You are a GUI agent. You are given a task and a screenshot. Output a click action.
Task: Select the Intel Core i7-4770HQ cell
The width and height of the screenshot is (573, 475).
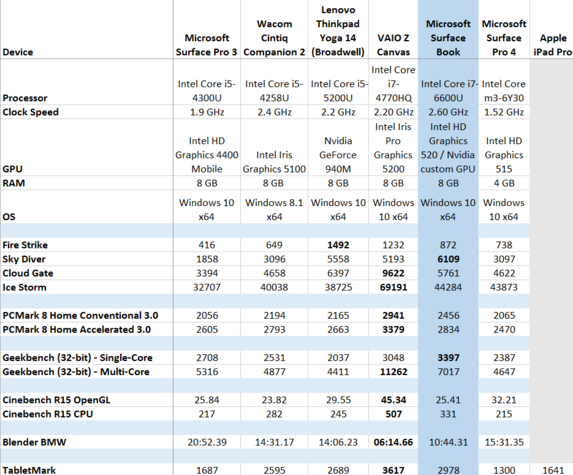tap(393, 84)
